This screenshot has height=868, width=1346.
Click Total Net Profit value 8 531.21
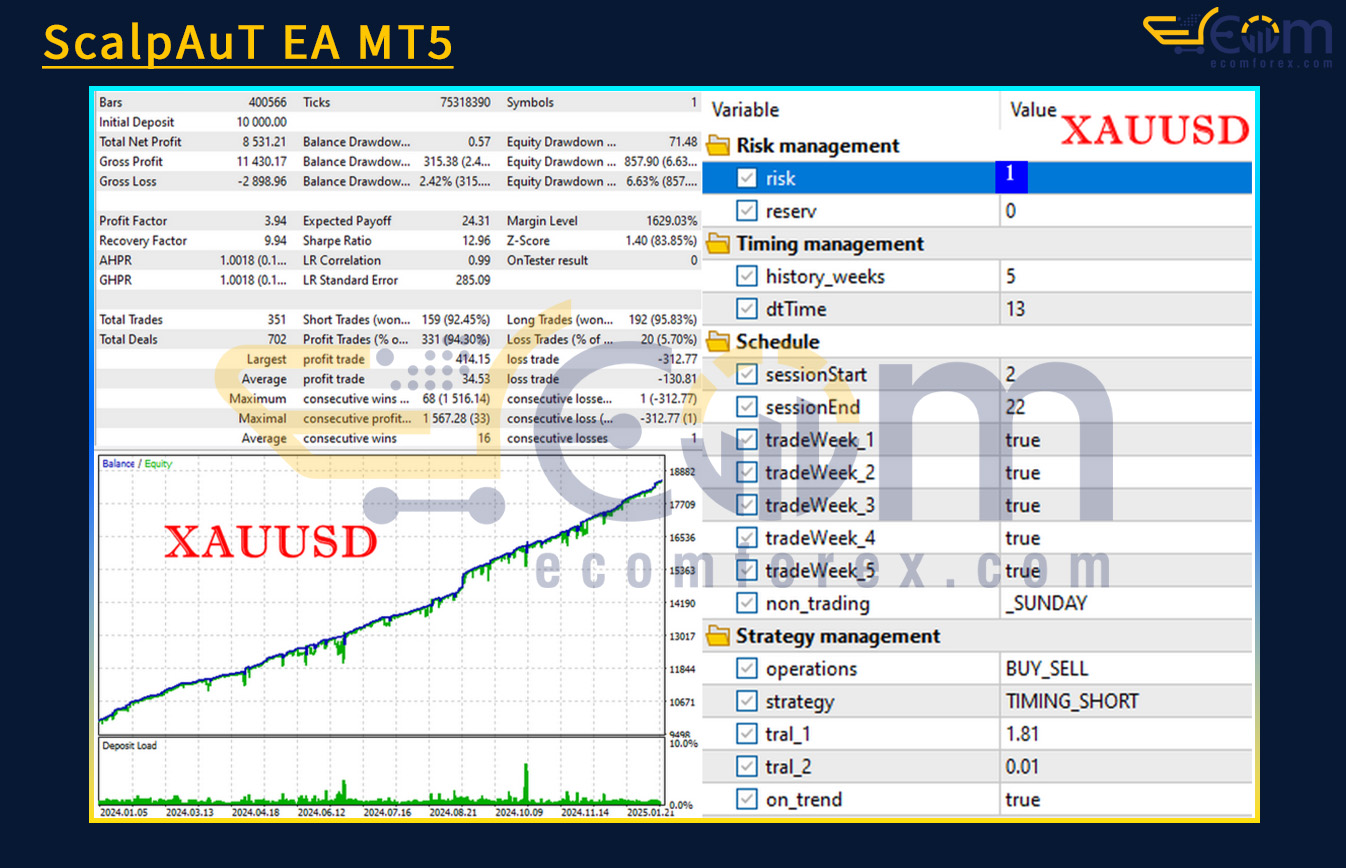pyautogui.click(x=263, y=142)
